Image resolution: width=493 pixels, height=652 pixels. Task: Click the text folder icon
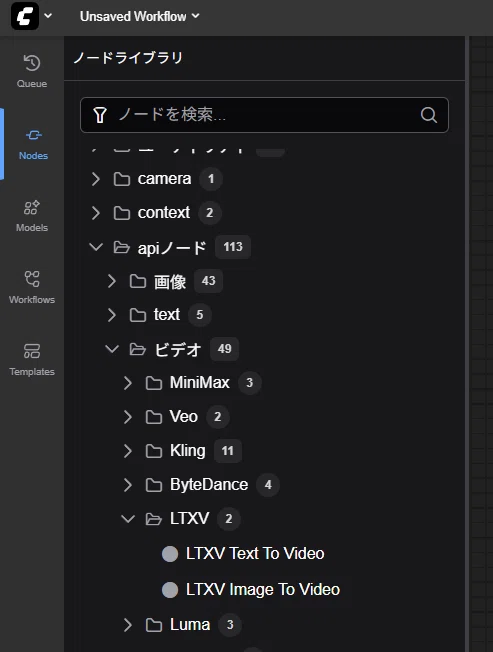pyautogui.click(x=138, y=315)
